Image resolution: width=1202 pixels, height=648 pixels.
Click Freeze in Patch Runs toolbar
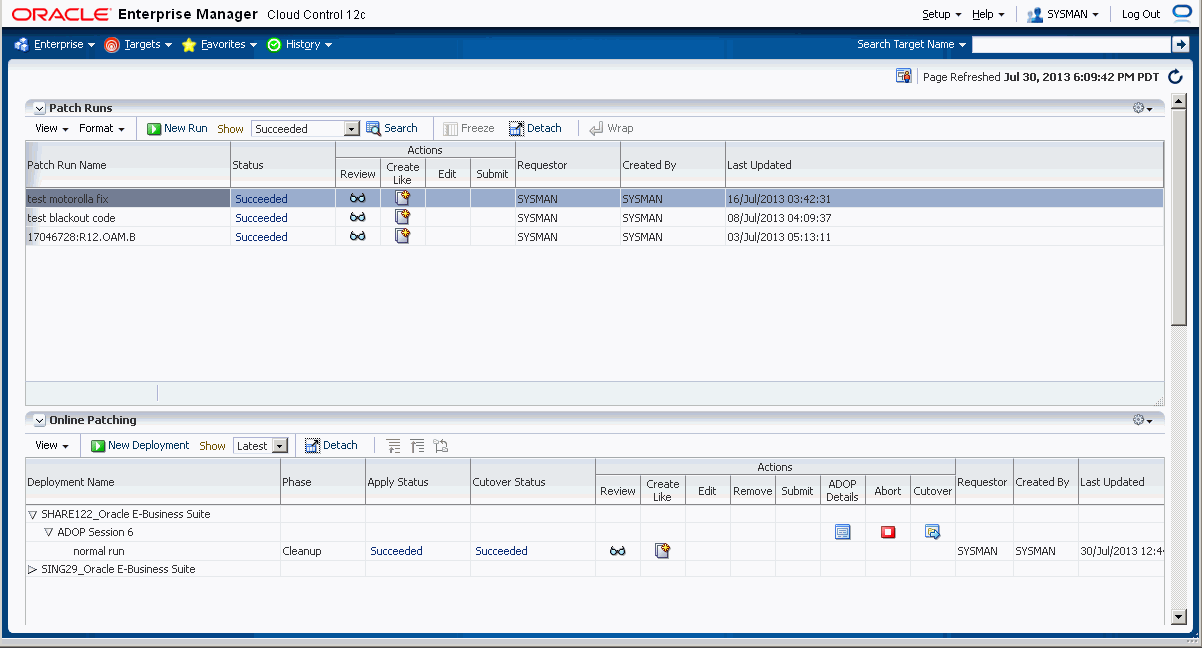point(469,128)
